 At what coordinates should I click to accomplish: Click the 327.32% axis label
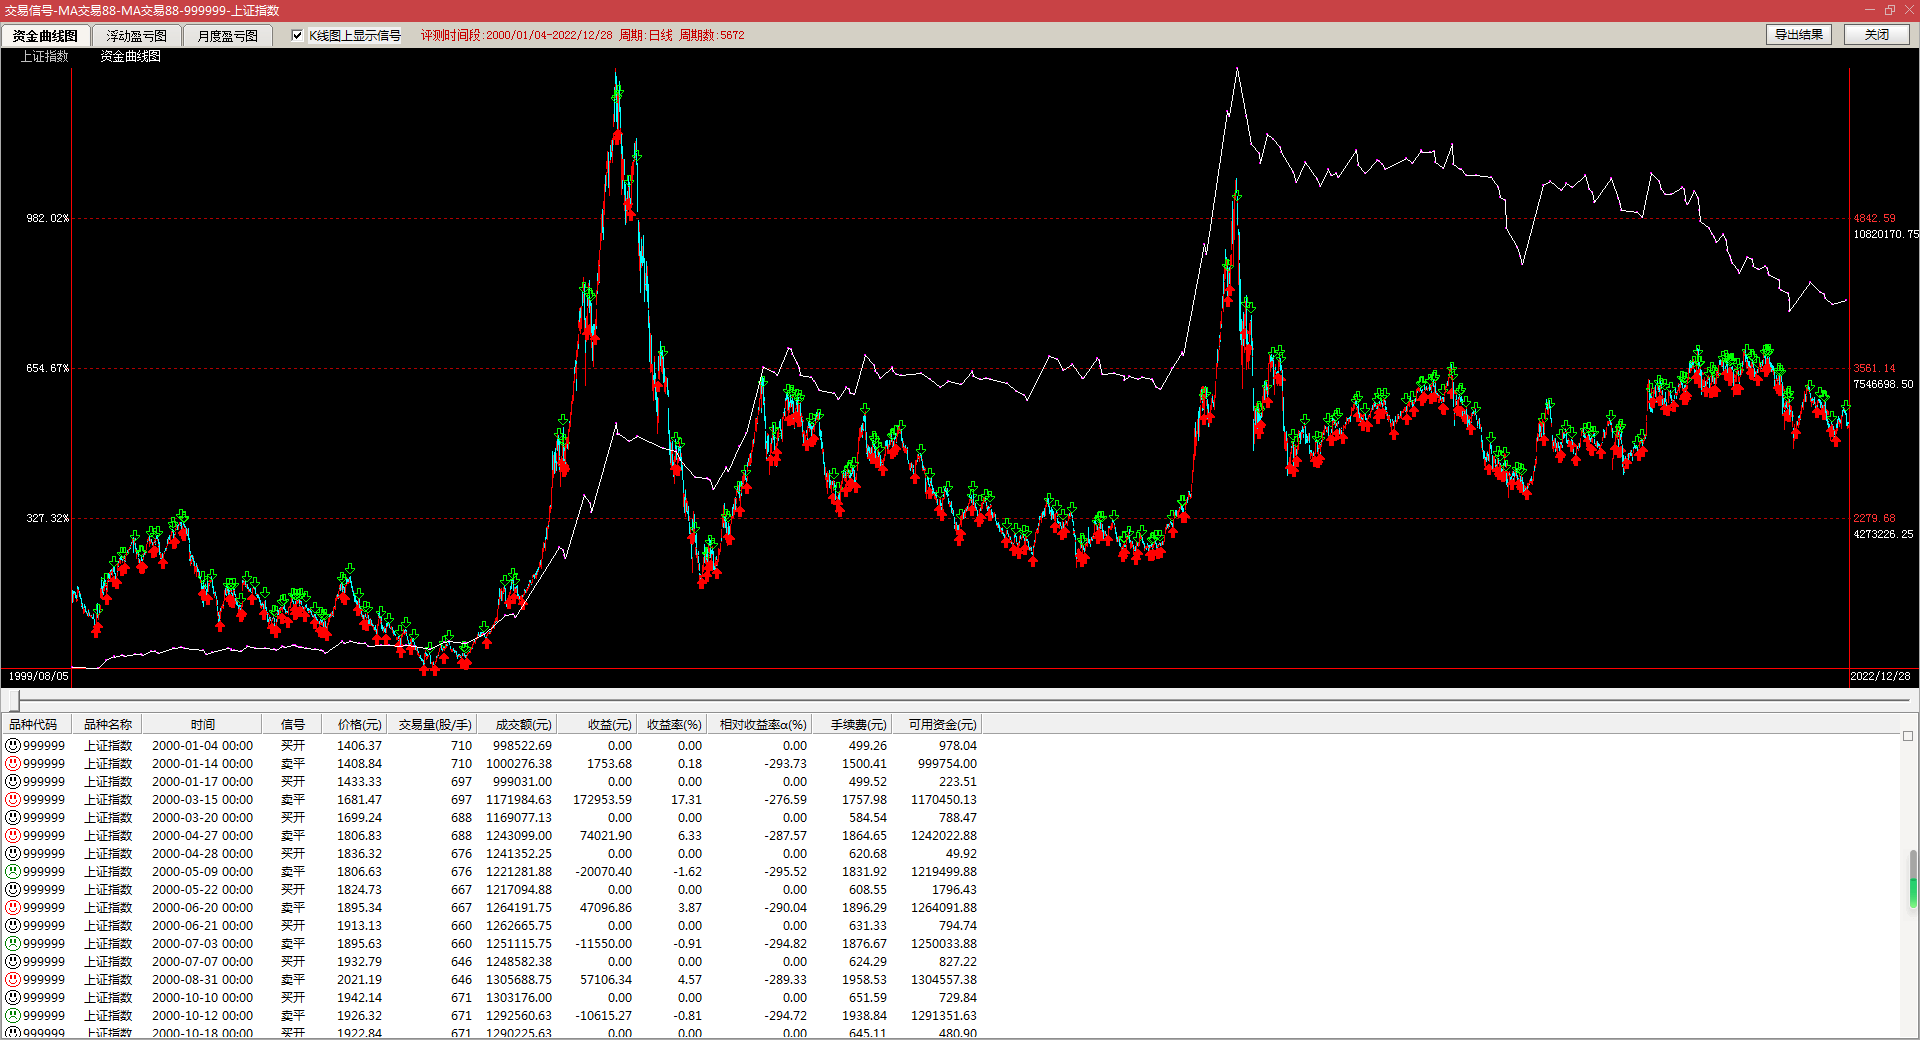point(48,518)
